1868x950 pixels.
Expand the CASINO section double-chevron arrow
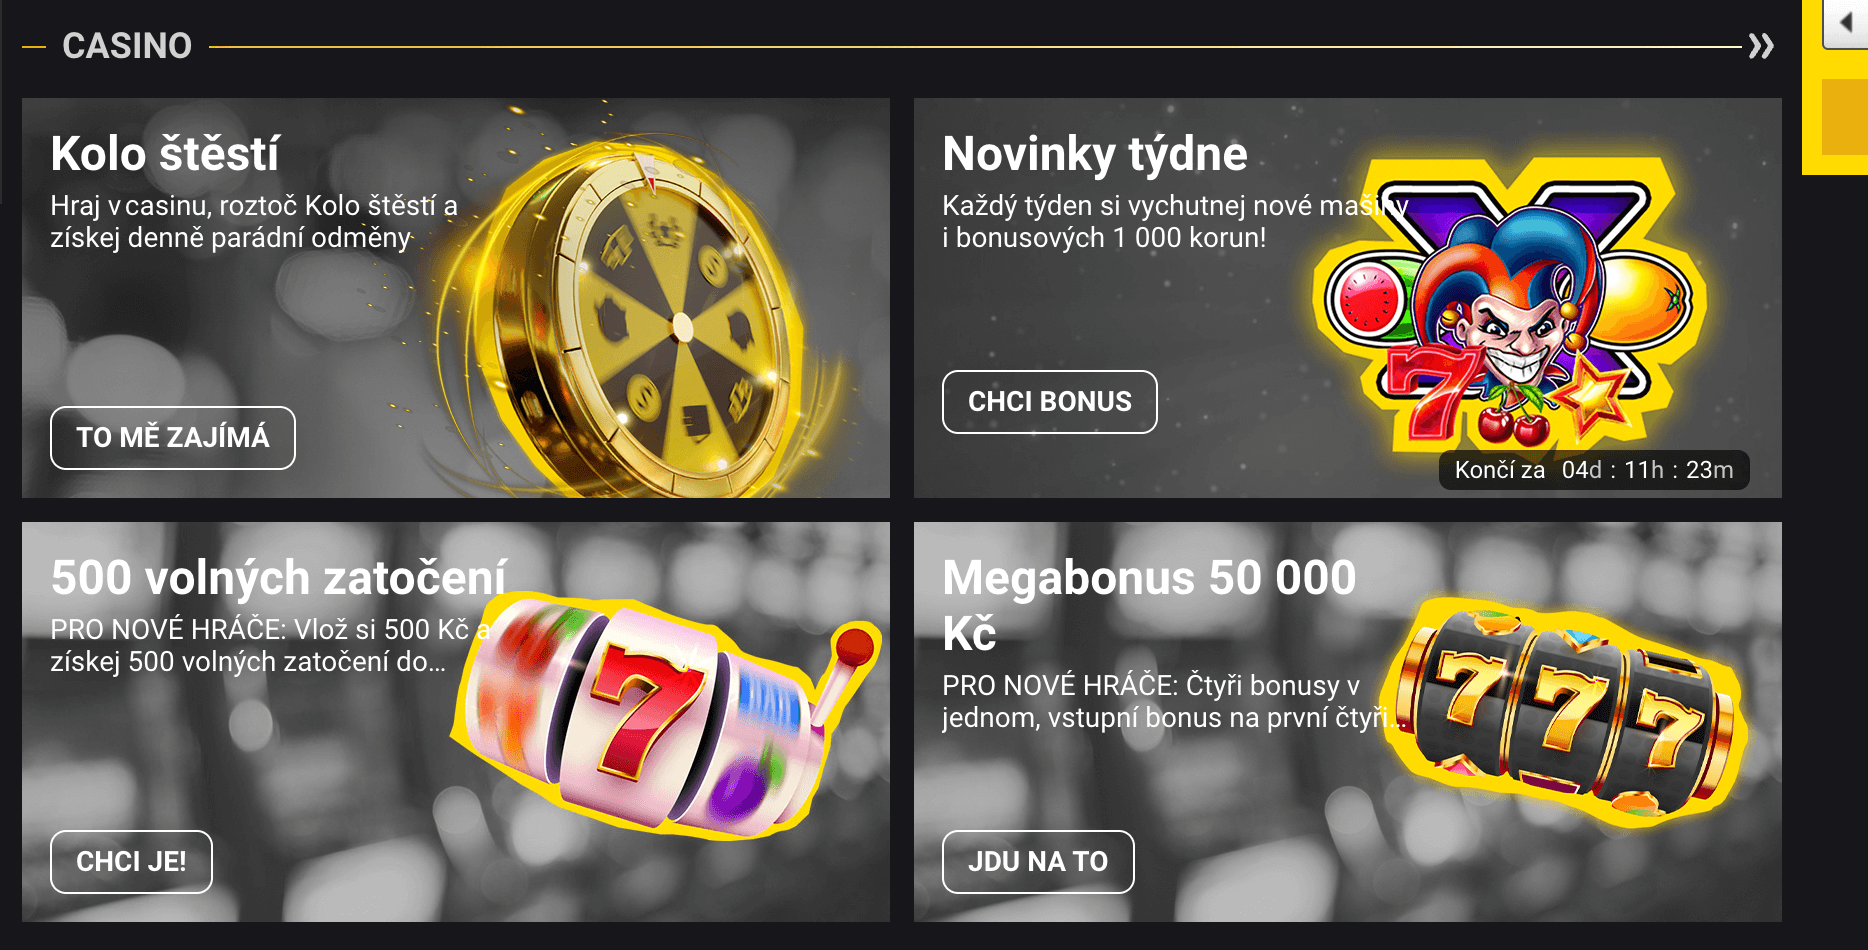1761,46
